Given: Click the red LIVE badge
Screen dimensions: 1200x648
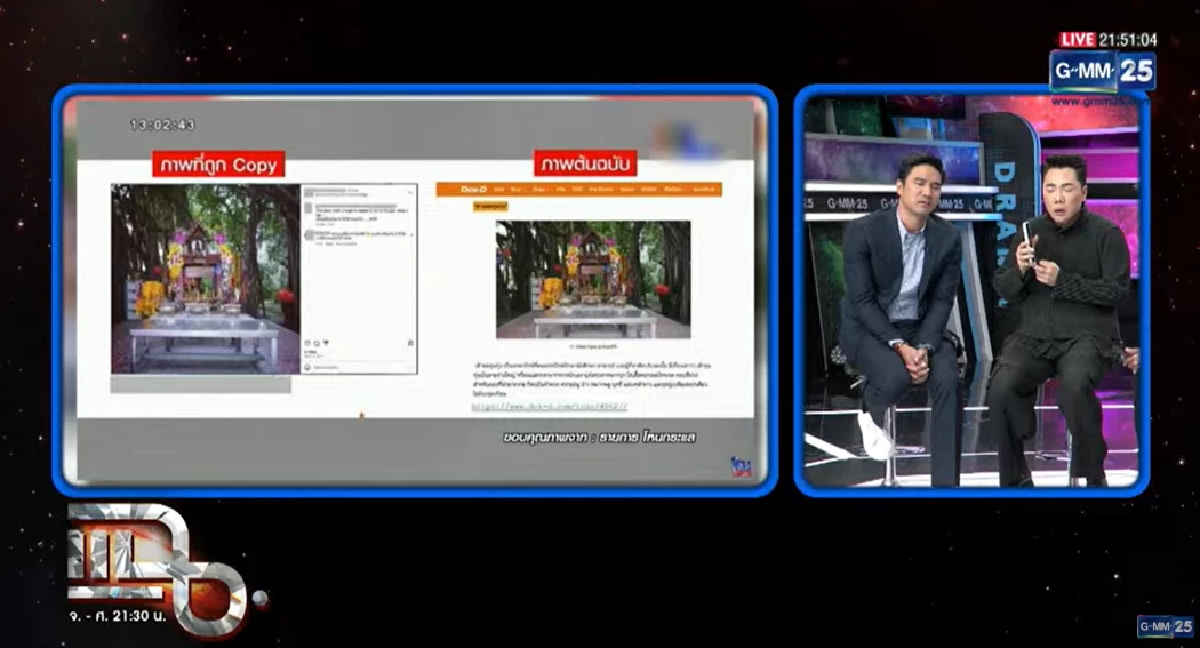Looking at the screenshot, I should (x=1077, y=40).
